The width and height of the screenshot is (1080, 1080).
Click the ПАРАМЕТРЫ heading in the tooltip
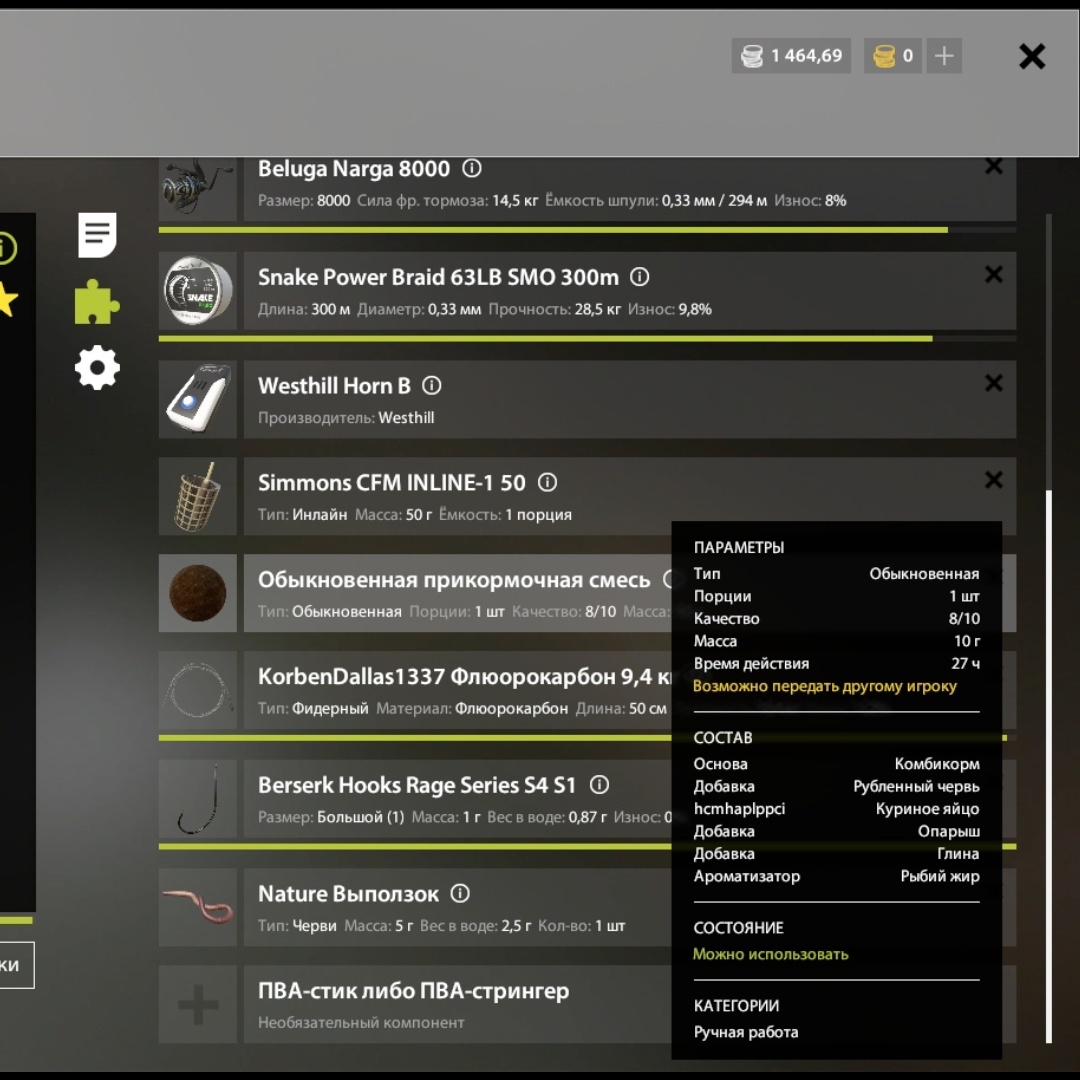(x=739, y=548)
